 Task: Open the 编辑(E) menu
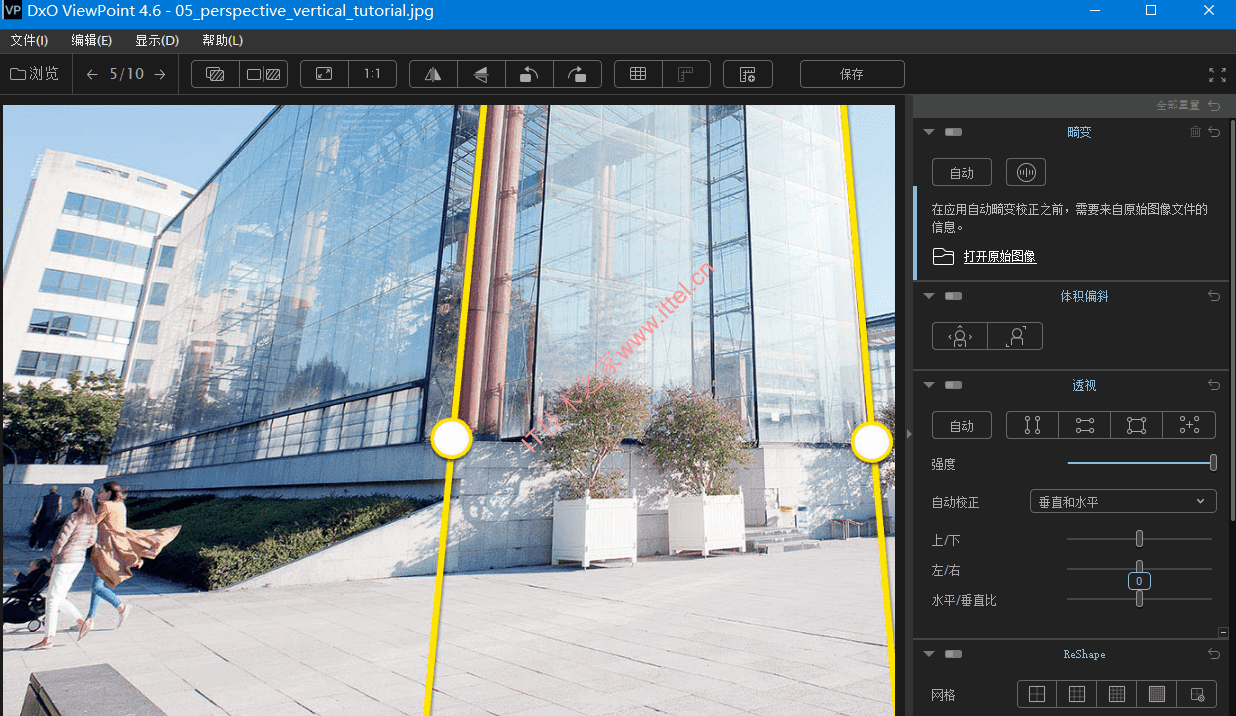pyautogui.click(x=91, y=41)
